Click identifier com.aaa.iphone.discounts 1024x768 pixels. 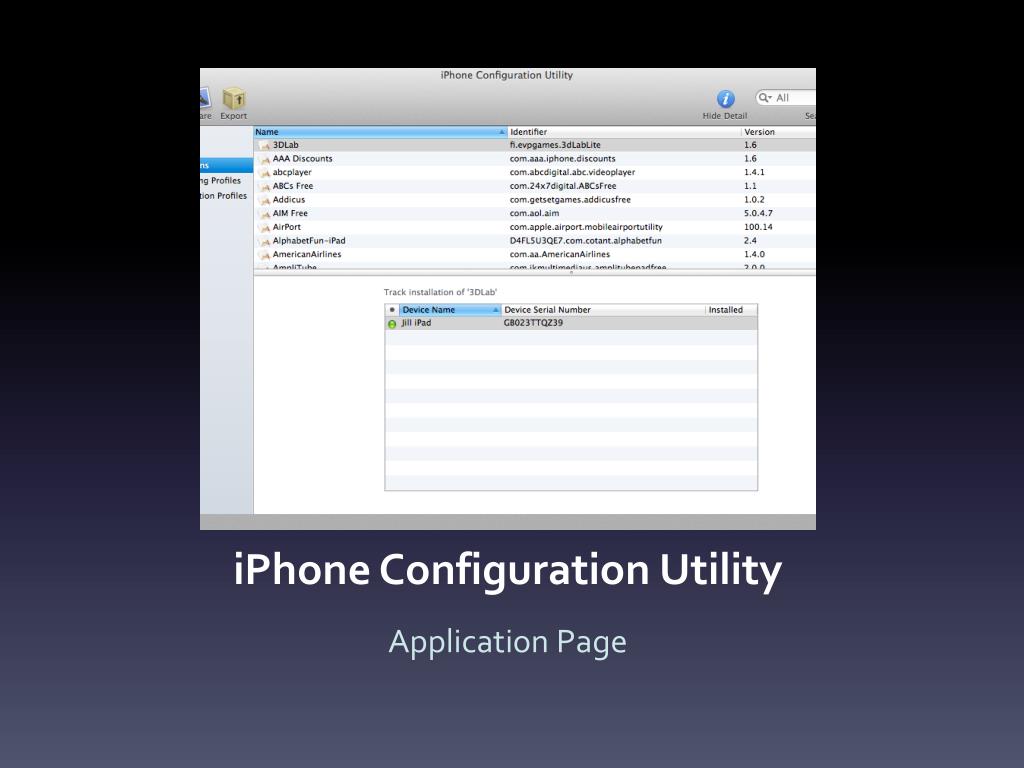[562, 159]
